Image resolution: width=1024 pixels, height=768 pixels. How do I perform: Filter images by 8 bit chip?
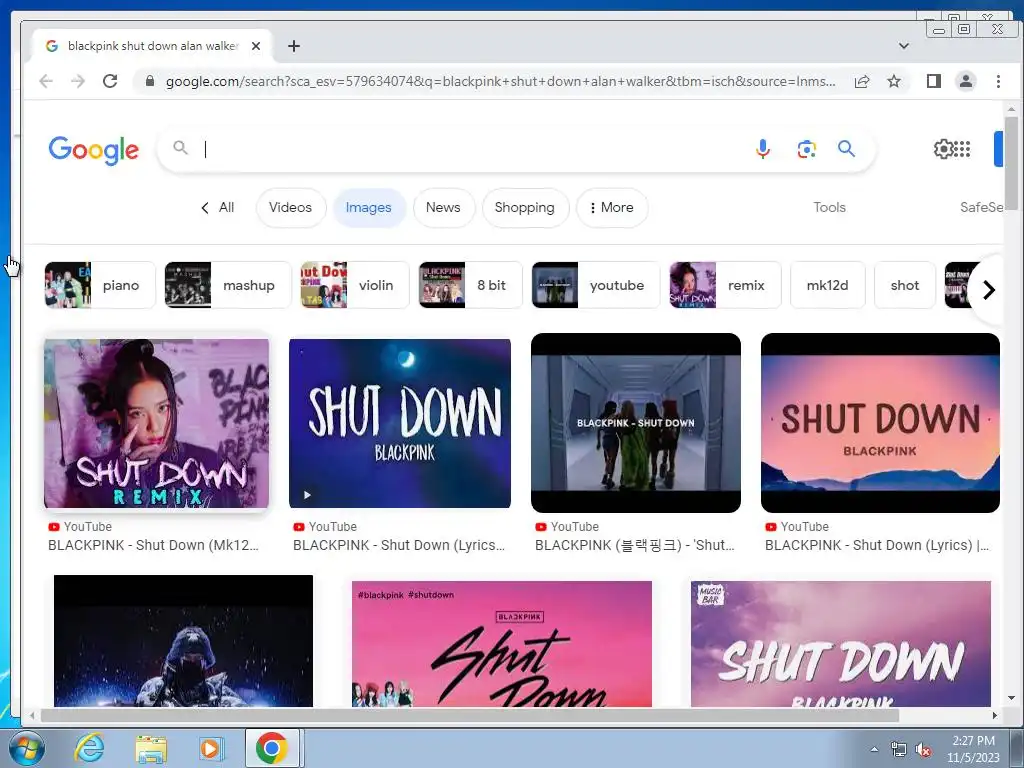click(x=470, y=285)
